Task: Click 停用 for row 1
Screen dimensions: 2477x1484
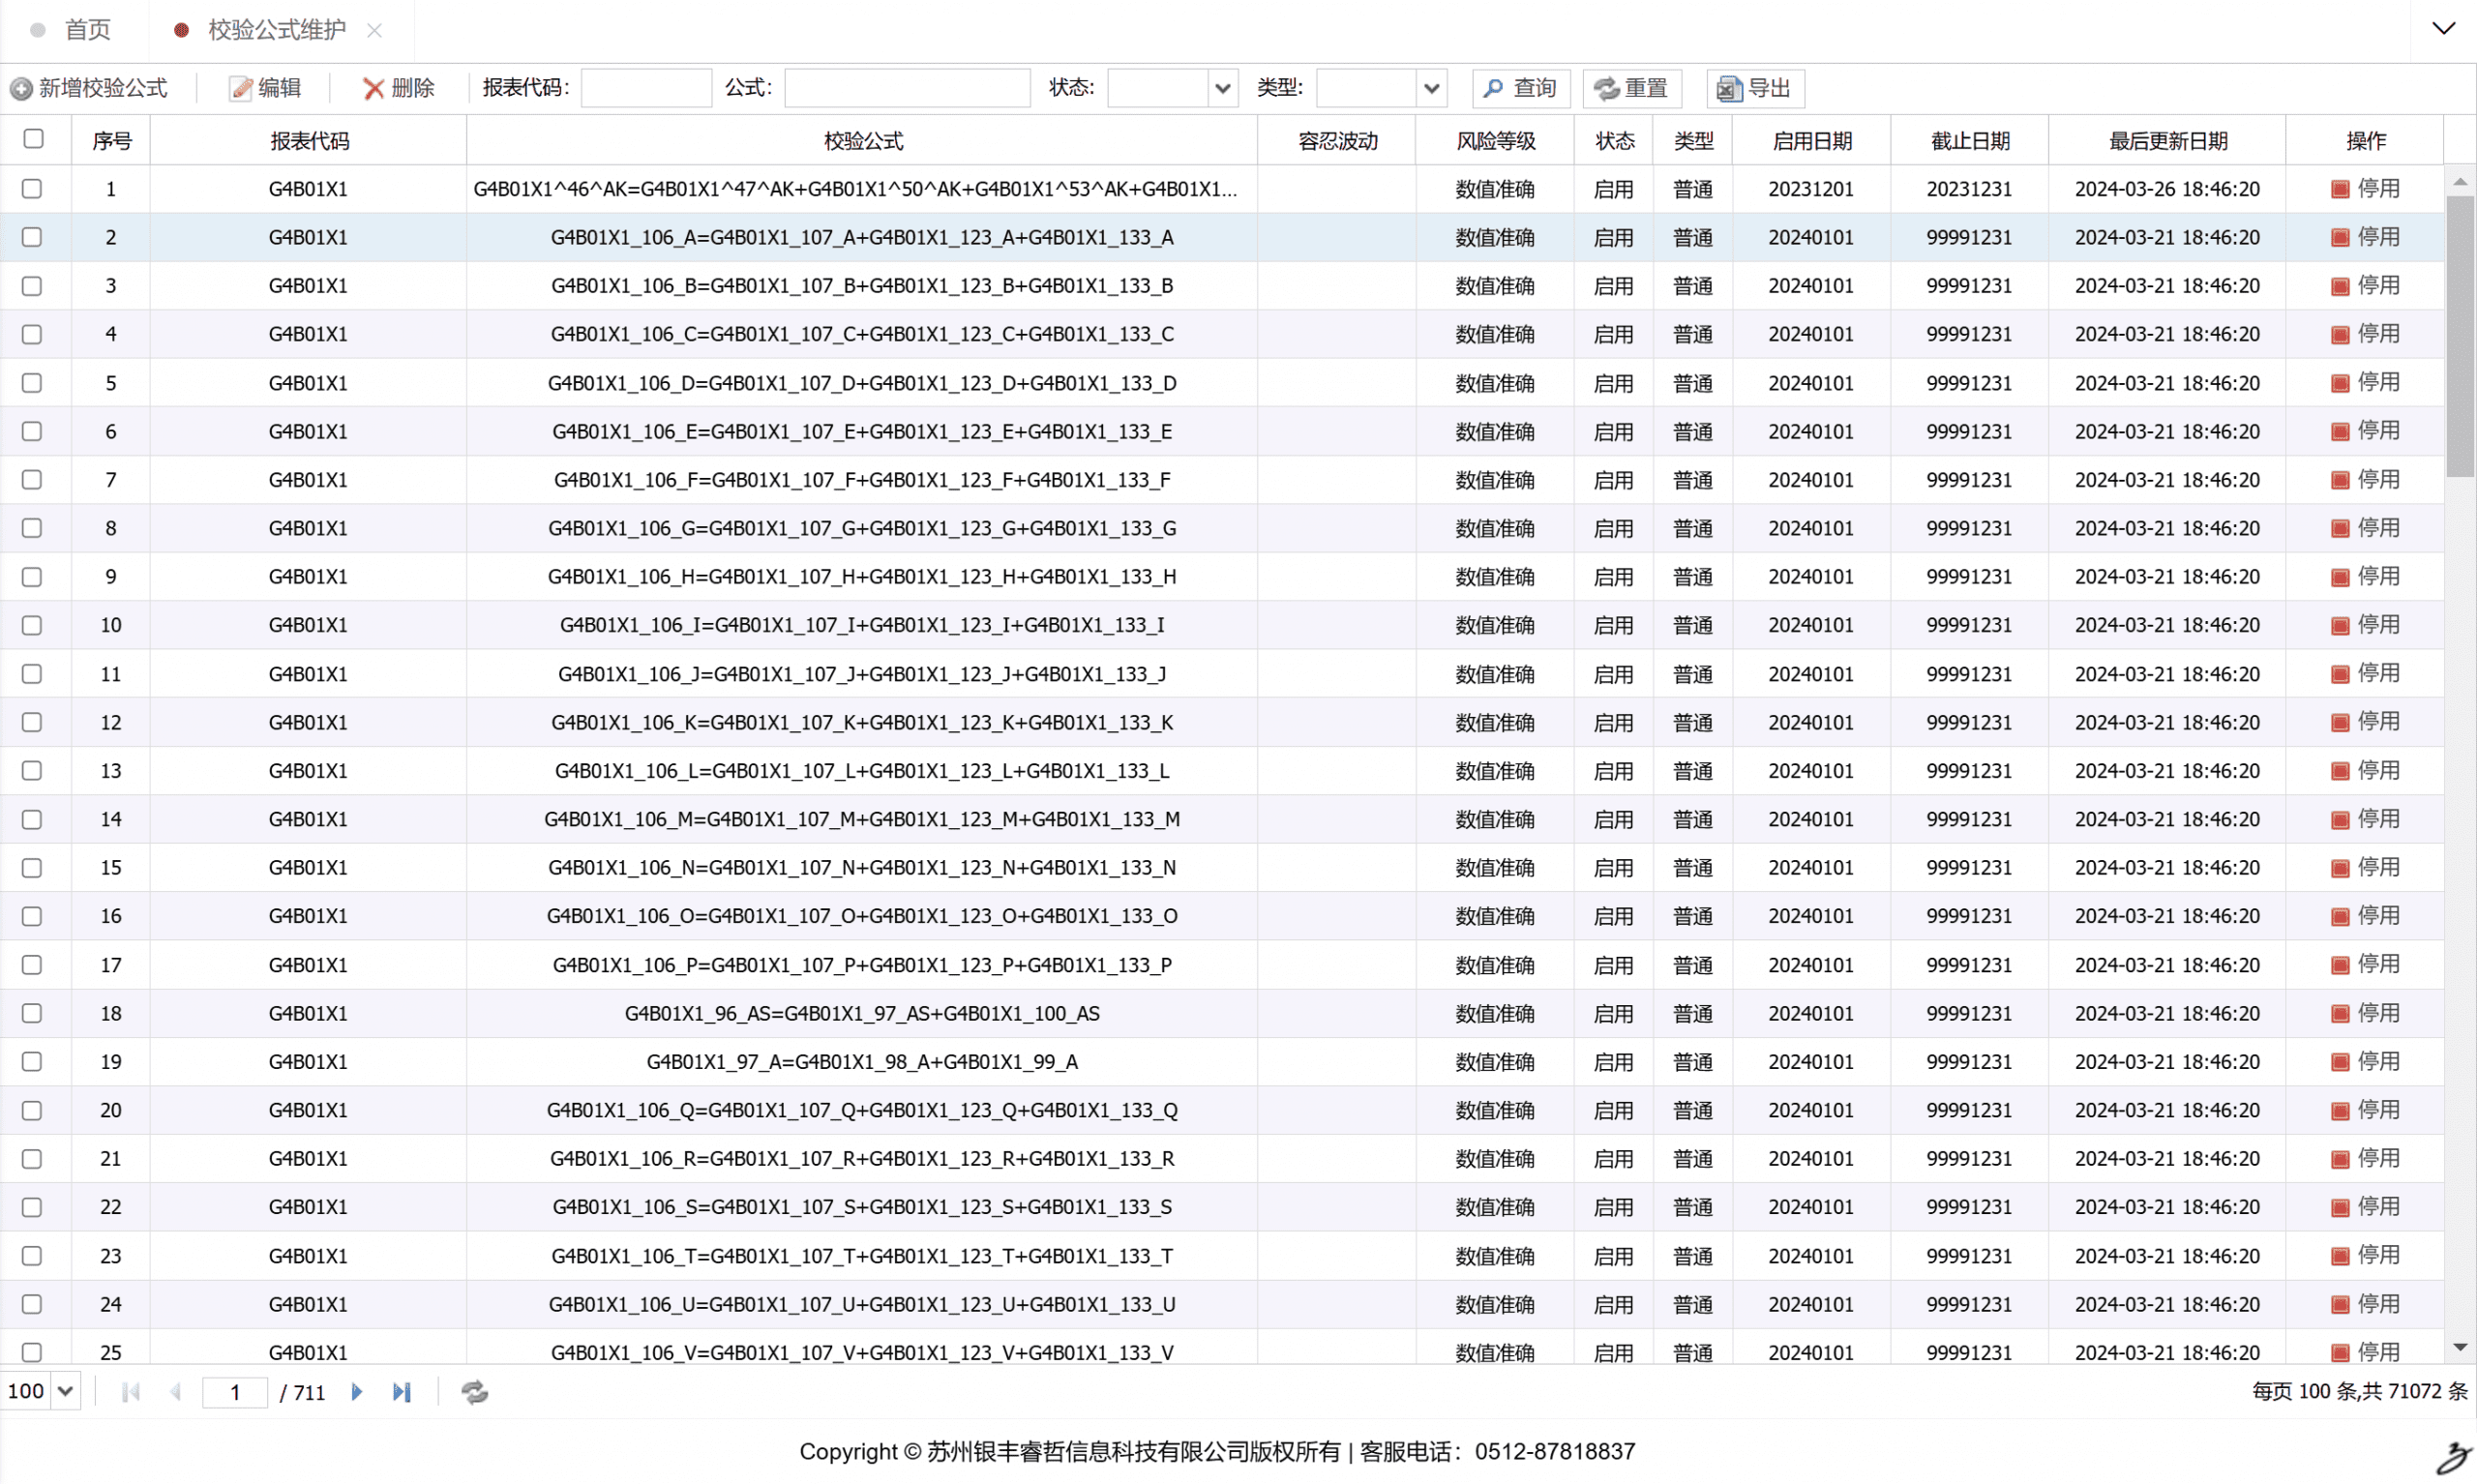Action: tap(2365, 188)
